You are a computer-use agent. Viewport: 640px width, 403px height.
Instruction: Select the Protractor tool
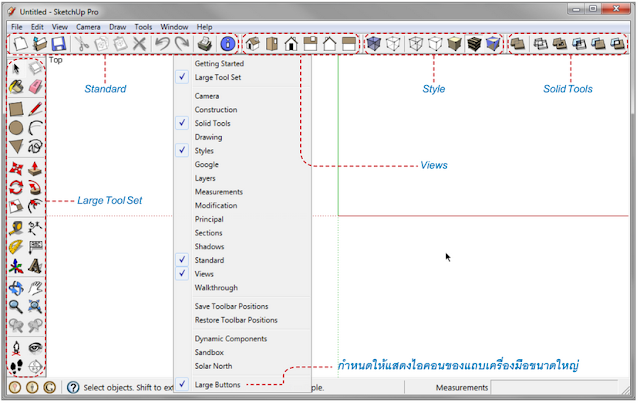16,247
